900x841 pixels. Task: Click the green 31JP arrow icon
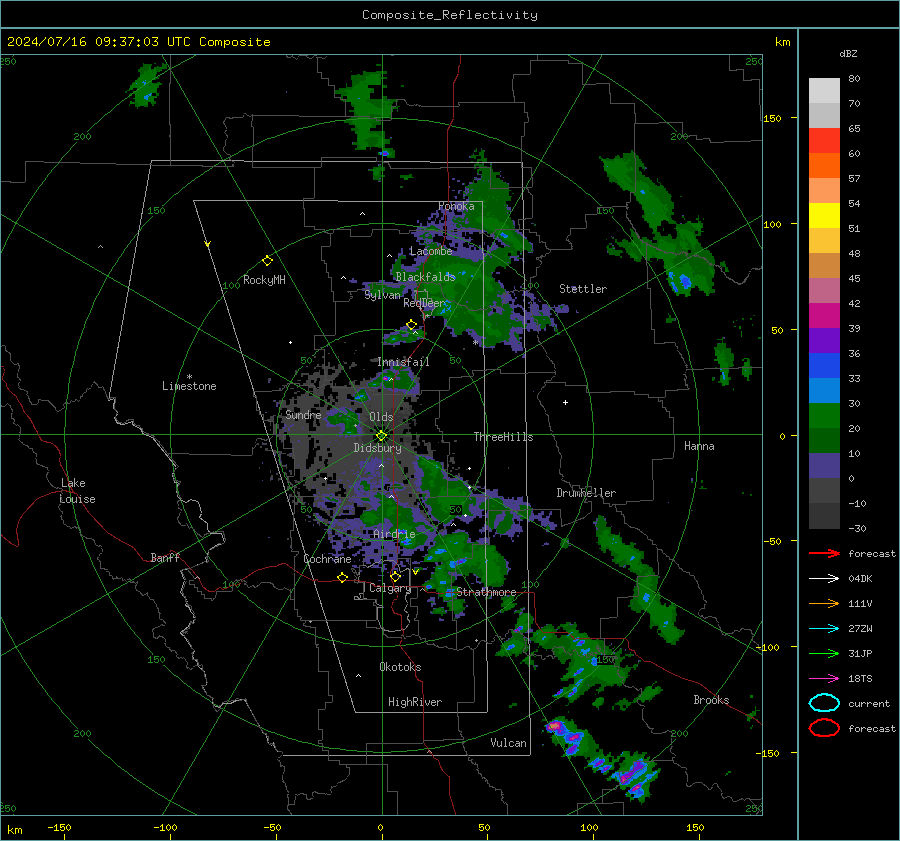pyautogui.click(x=824, y=653)
